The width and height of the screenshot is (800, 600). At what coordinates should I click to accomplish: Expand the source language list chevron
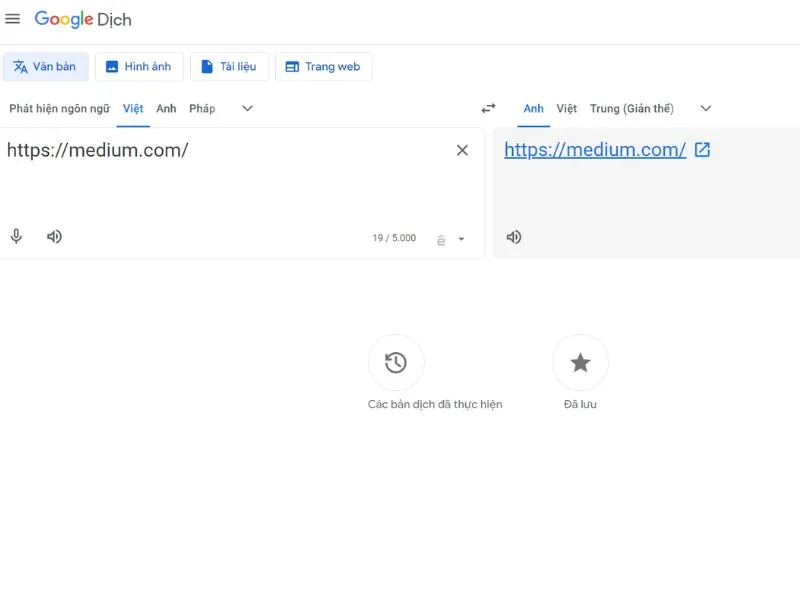(x=247, y=108)
